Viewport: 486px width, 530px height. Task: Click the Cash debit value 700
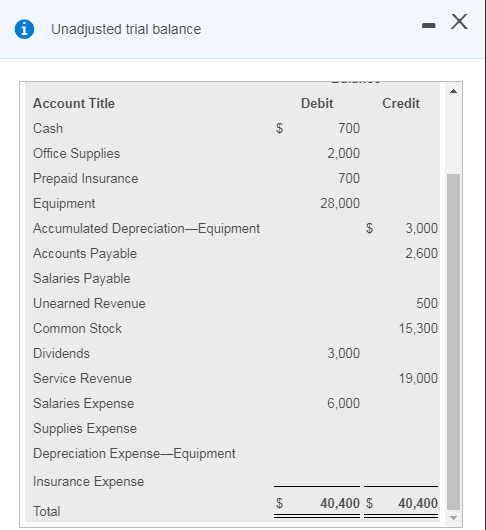click(349, 128)
